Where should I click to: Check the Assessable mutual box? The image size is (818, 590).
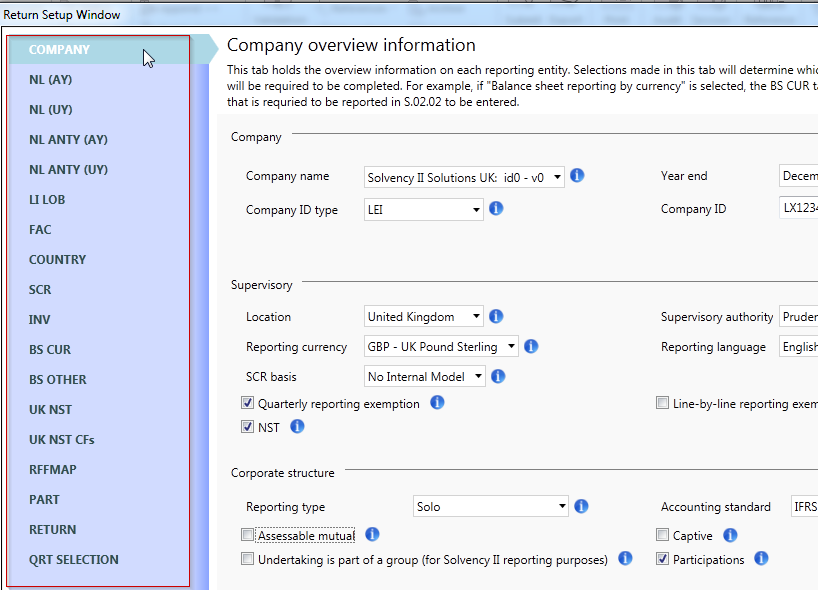(x=247, y=534)
